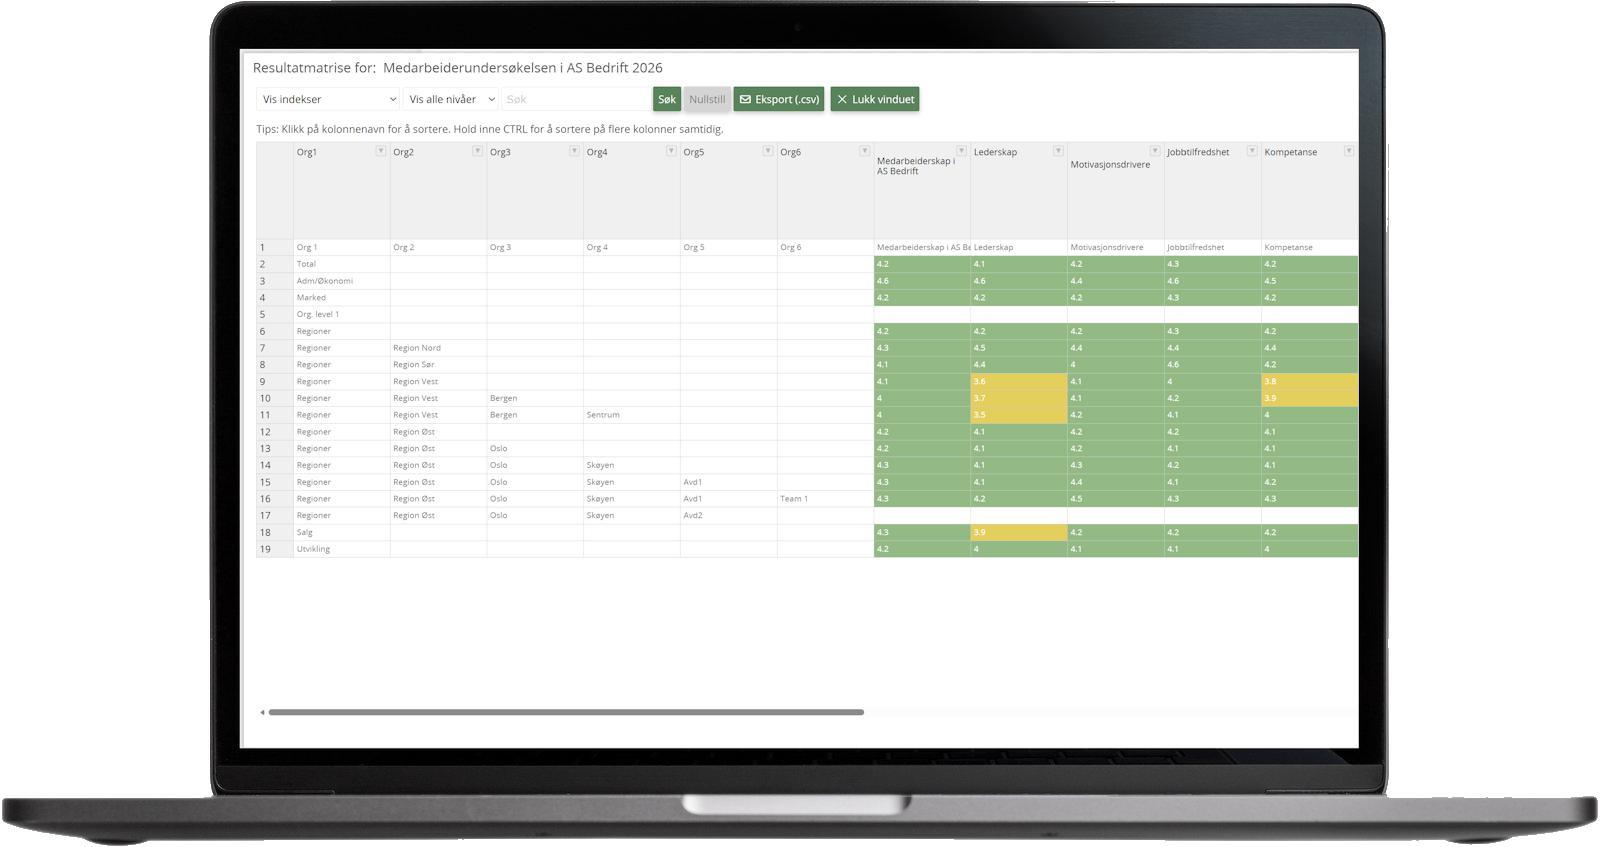Open the Org4 column filter icon
1600x847 pixels.
pyautogui.click(x=671, y=151)
